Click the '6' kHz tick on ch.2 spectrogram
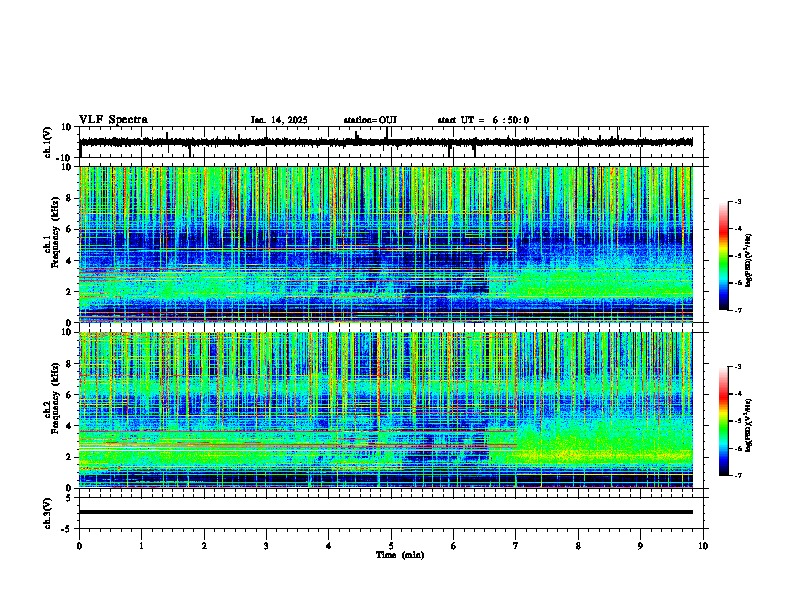The image size is (792, 612). click(70, 395)
